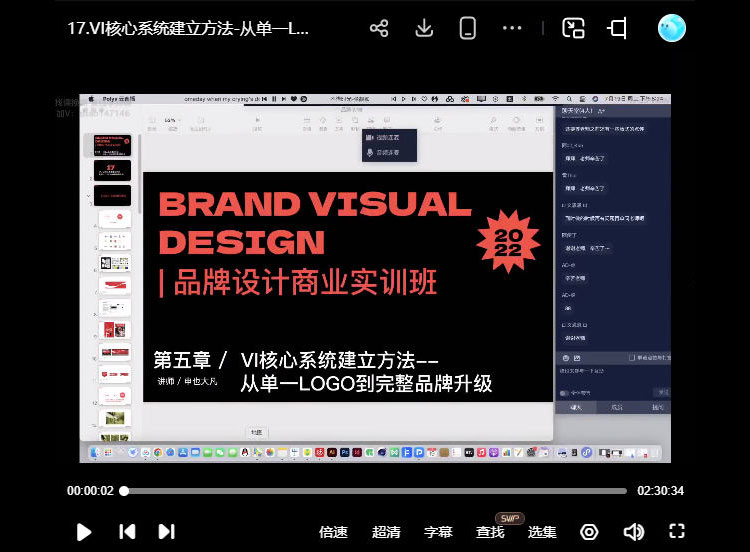Screen dimensions: 750x552
Task: Click the video title text
Action: point(188,28)
